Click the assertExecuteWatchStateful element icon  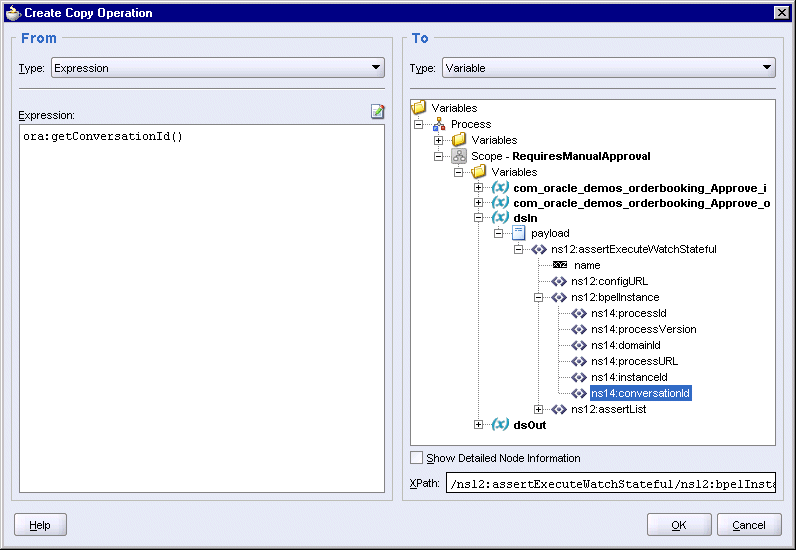[539, 249]
